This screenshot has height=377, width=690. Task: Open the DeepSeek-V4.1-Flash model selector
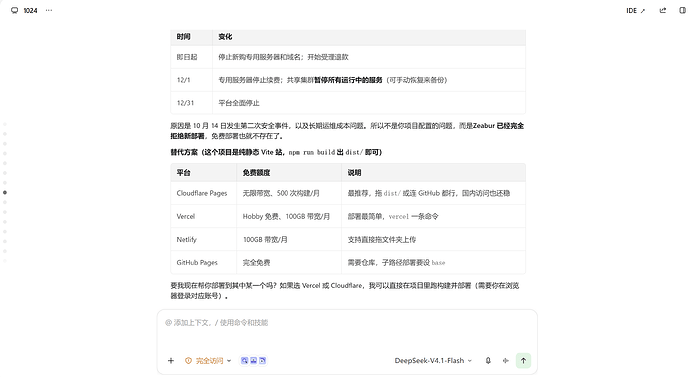click(433, 361)
